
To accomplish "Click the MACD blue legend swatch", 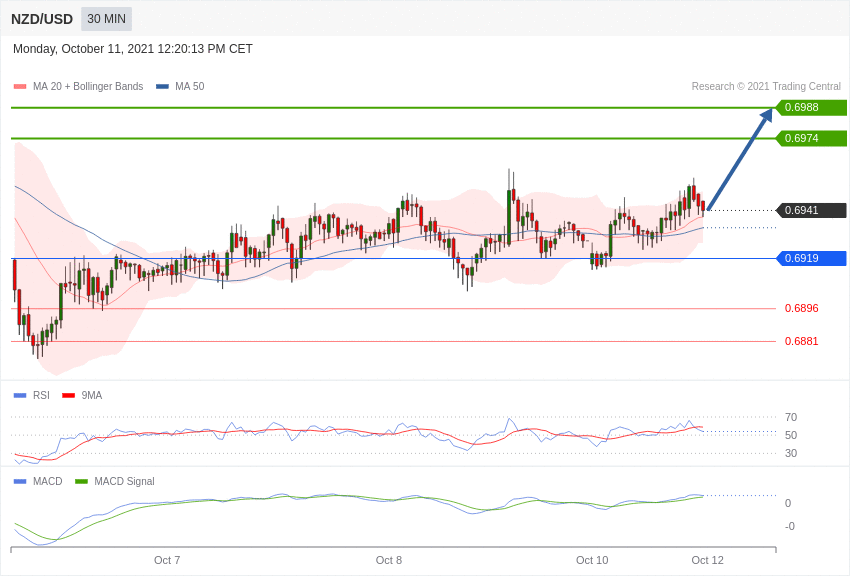I will [x=20, y=481].
